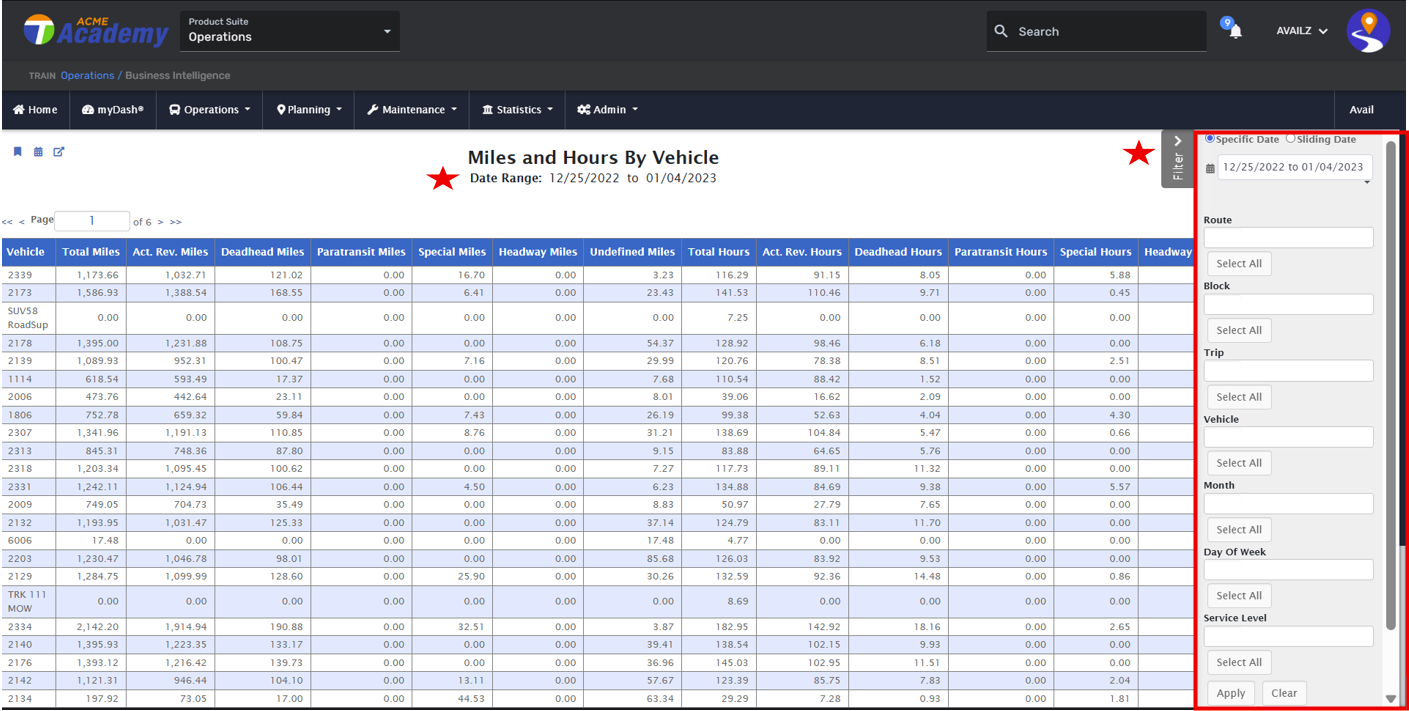Click the ACME Academy logo

96,31
